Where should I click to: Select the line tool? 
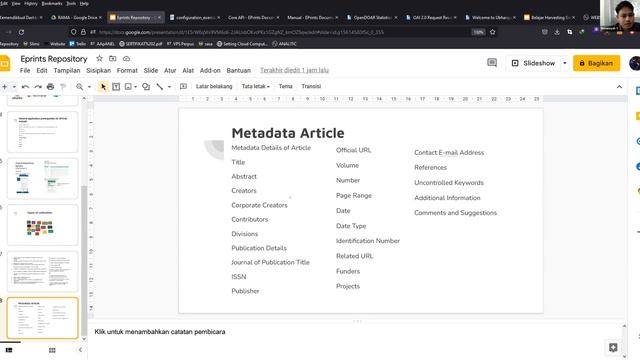pyautogui.click(x=160, y=87)
